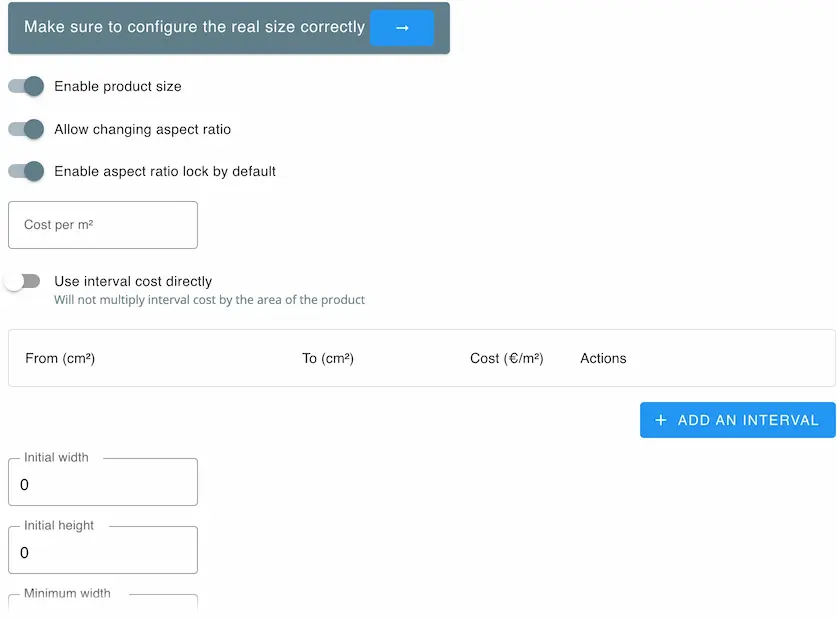Screen dimensions: 837x619
Task: Click the 'Will not multiply interval cost' helper text
Action: pos(209,300)
